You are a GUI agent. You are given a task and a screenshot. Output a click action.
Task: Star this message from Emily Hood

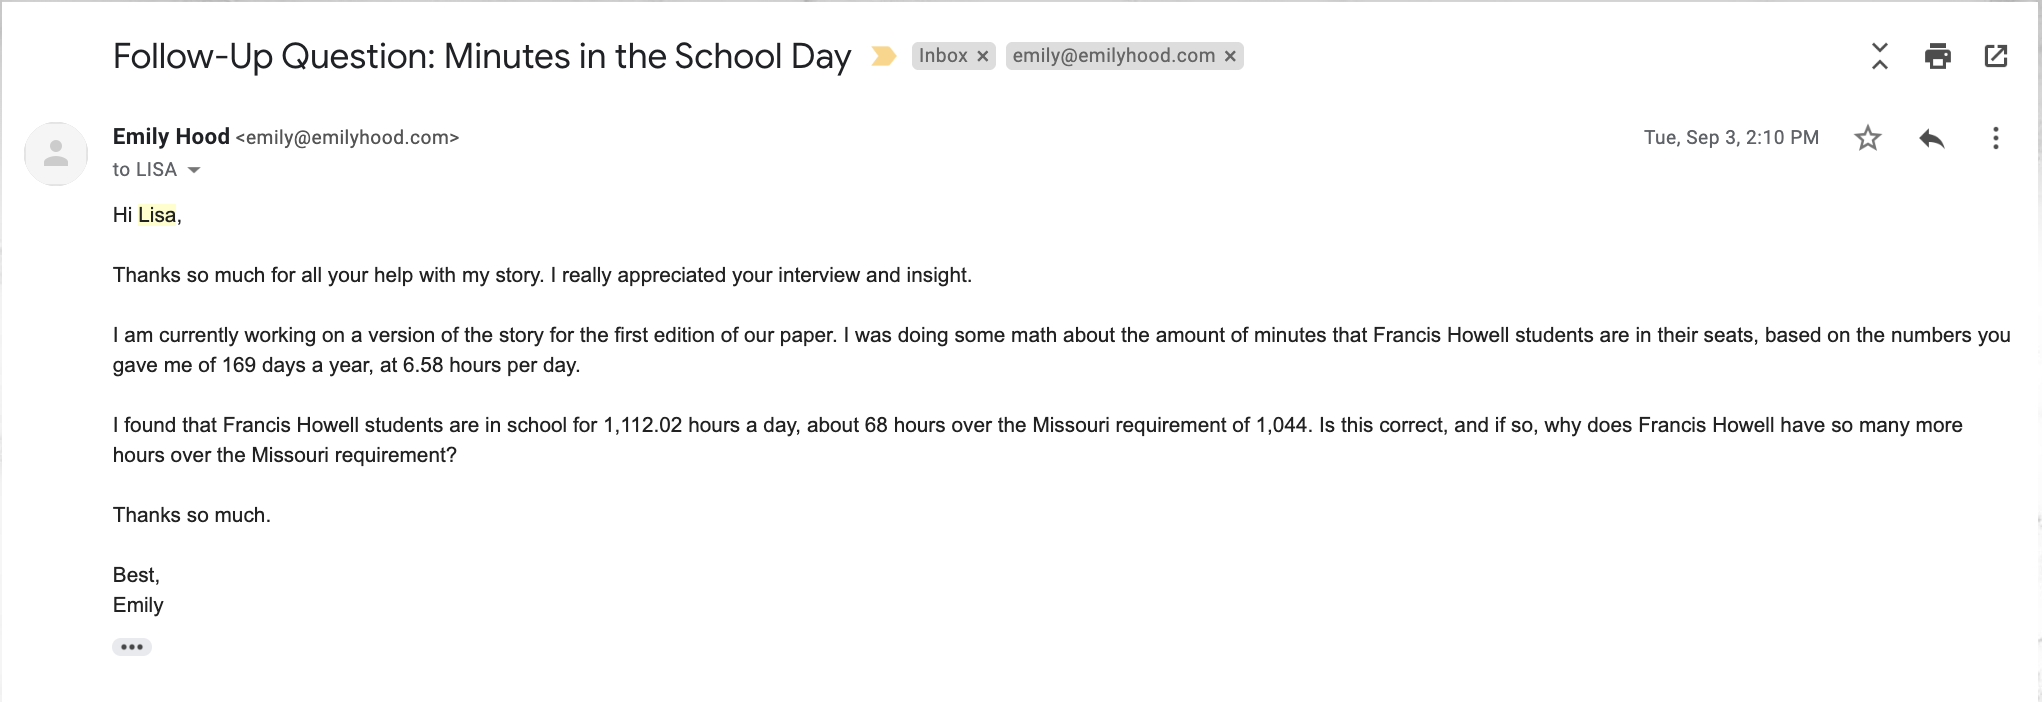[x=1867, y=138]
